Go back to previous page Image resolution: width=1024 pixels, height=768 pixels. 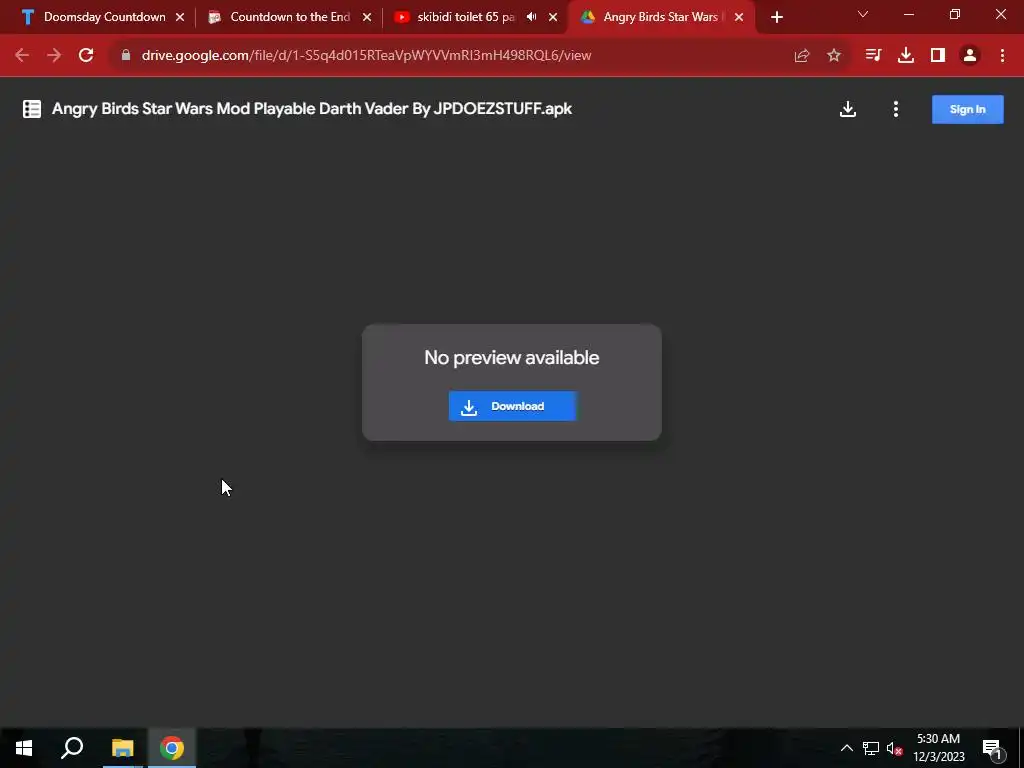point(22,55)
